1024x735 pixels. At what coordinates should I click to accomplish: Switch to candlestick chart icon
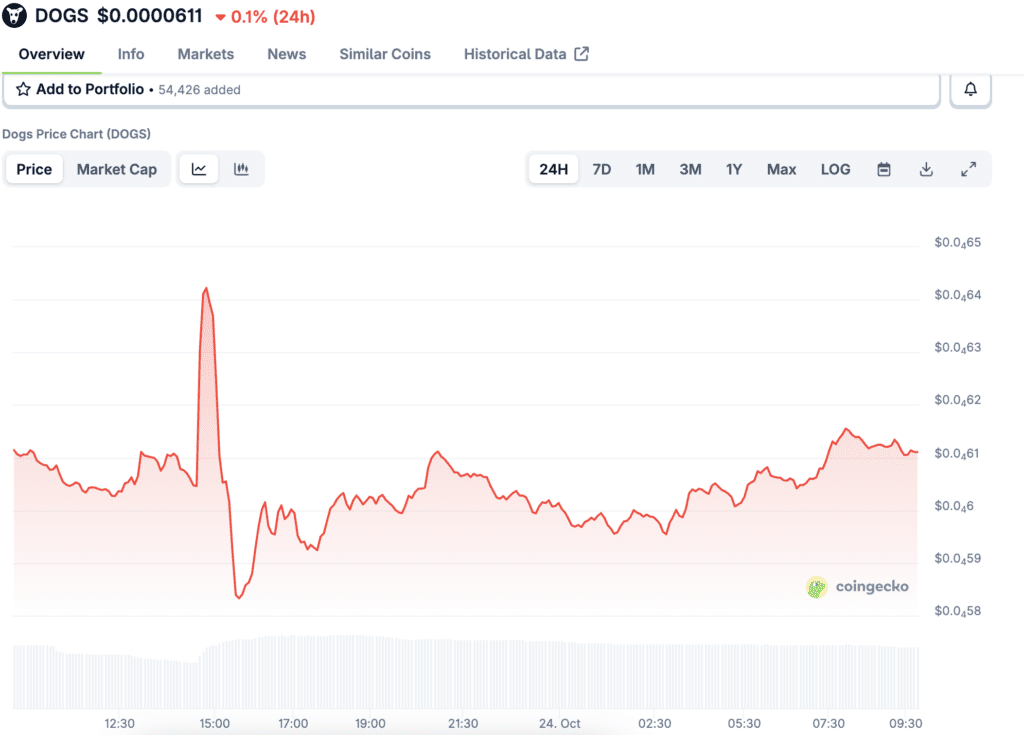(241, 169)
